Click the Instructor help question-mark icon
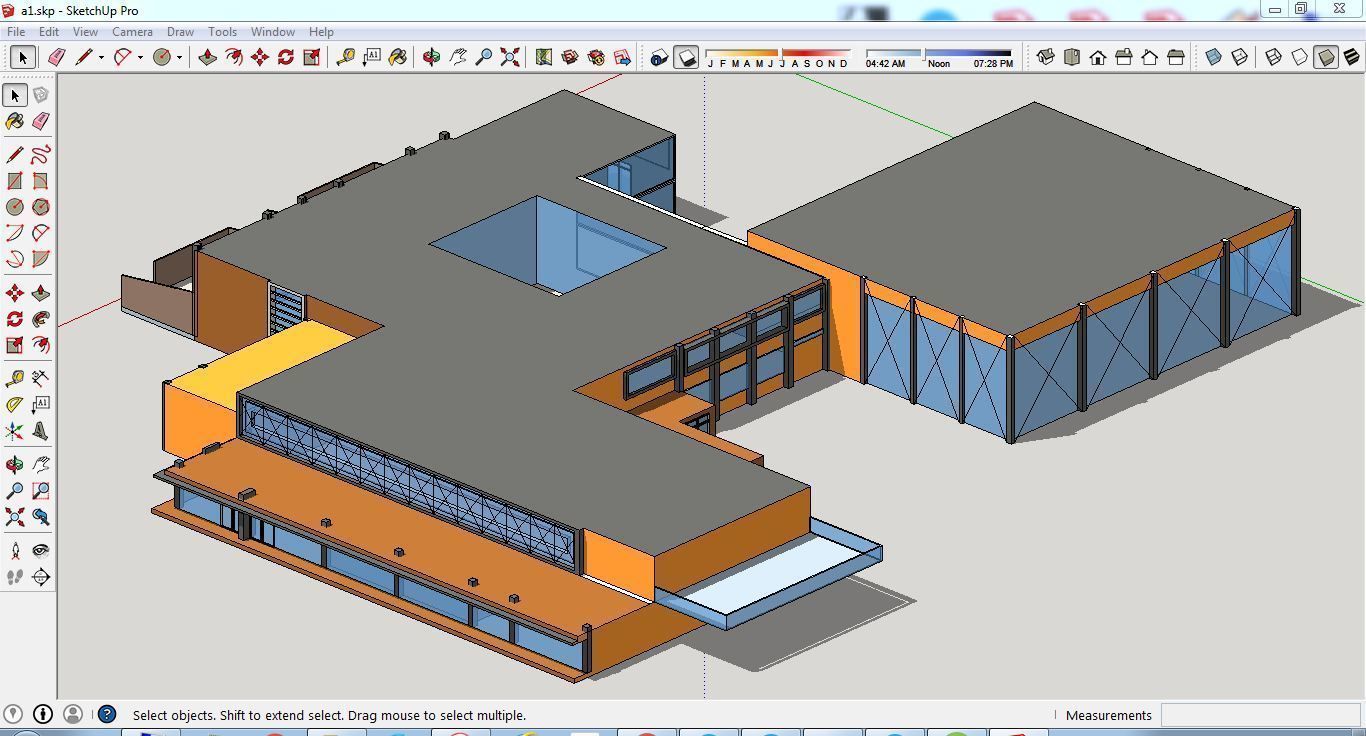This screenshot has height=736, width=1366. 107,714
